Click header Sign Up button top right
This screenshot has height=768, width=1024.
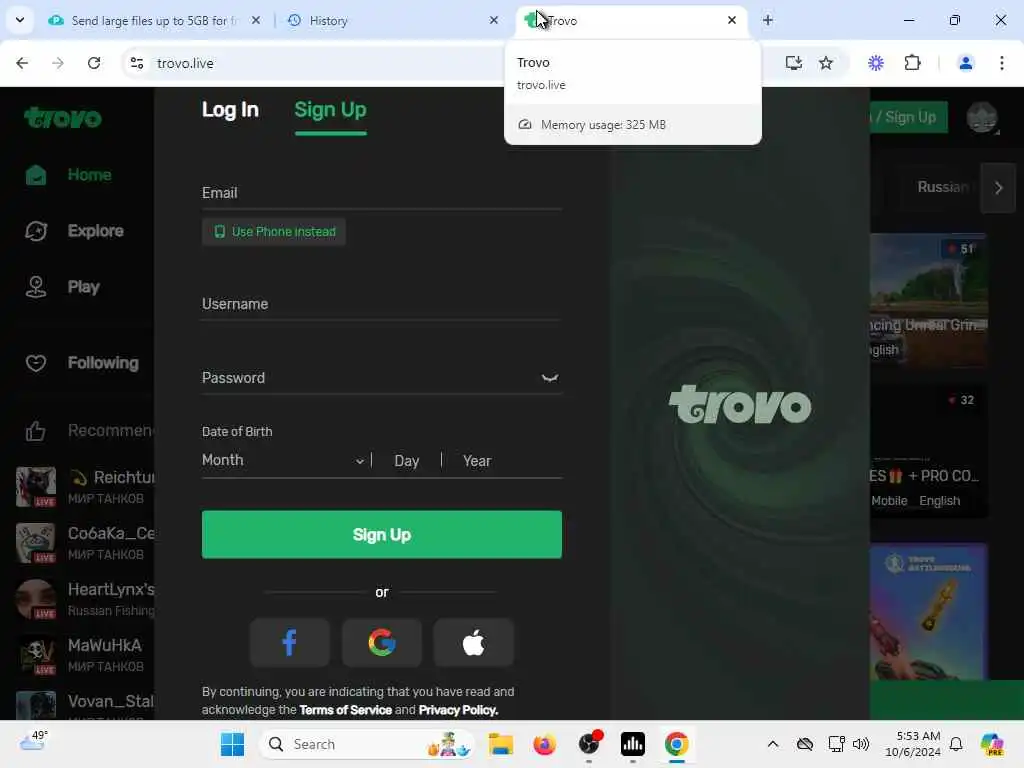(x=908, y=118)
